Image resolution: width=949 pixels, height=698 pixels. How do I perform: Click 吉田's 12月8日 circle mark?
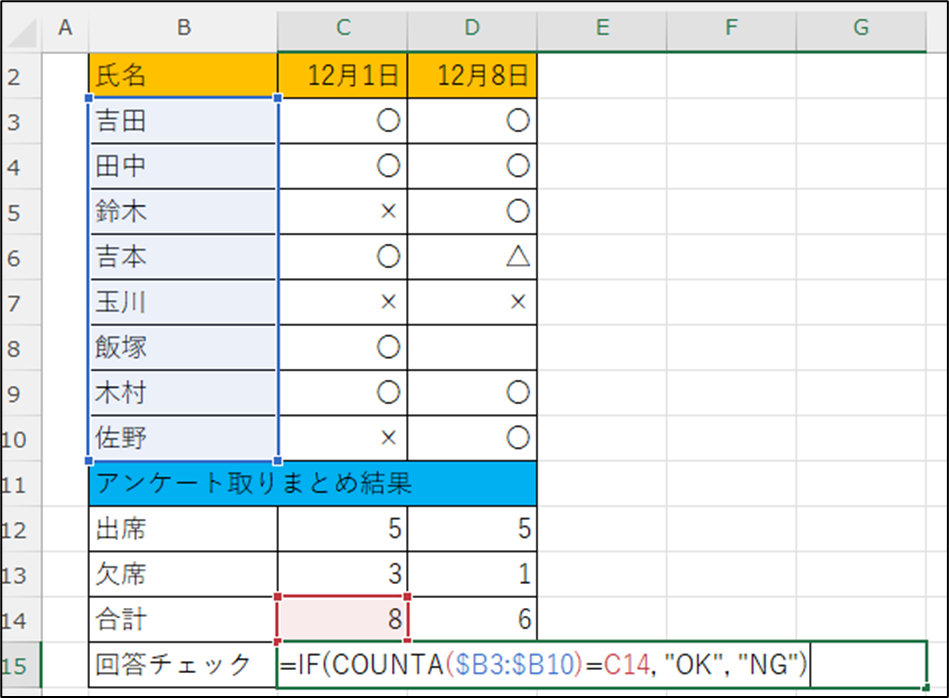click(518, 120)
